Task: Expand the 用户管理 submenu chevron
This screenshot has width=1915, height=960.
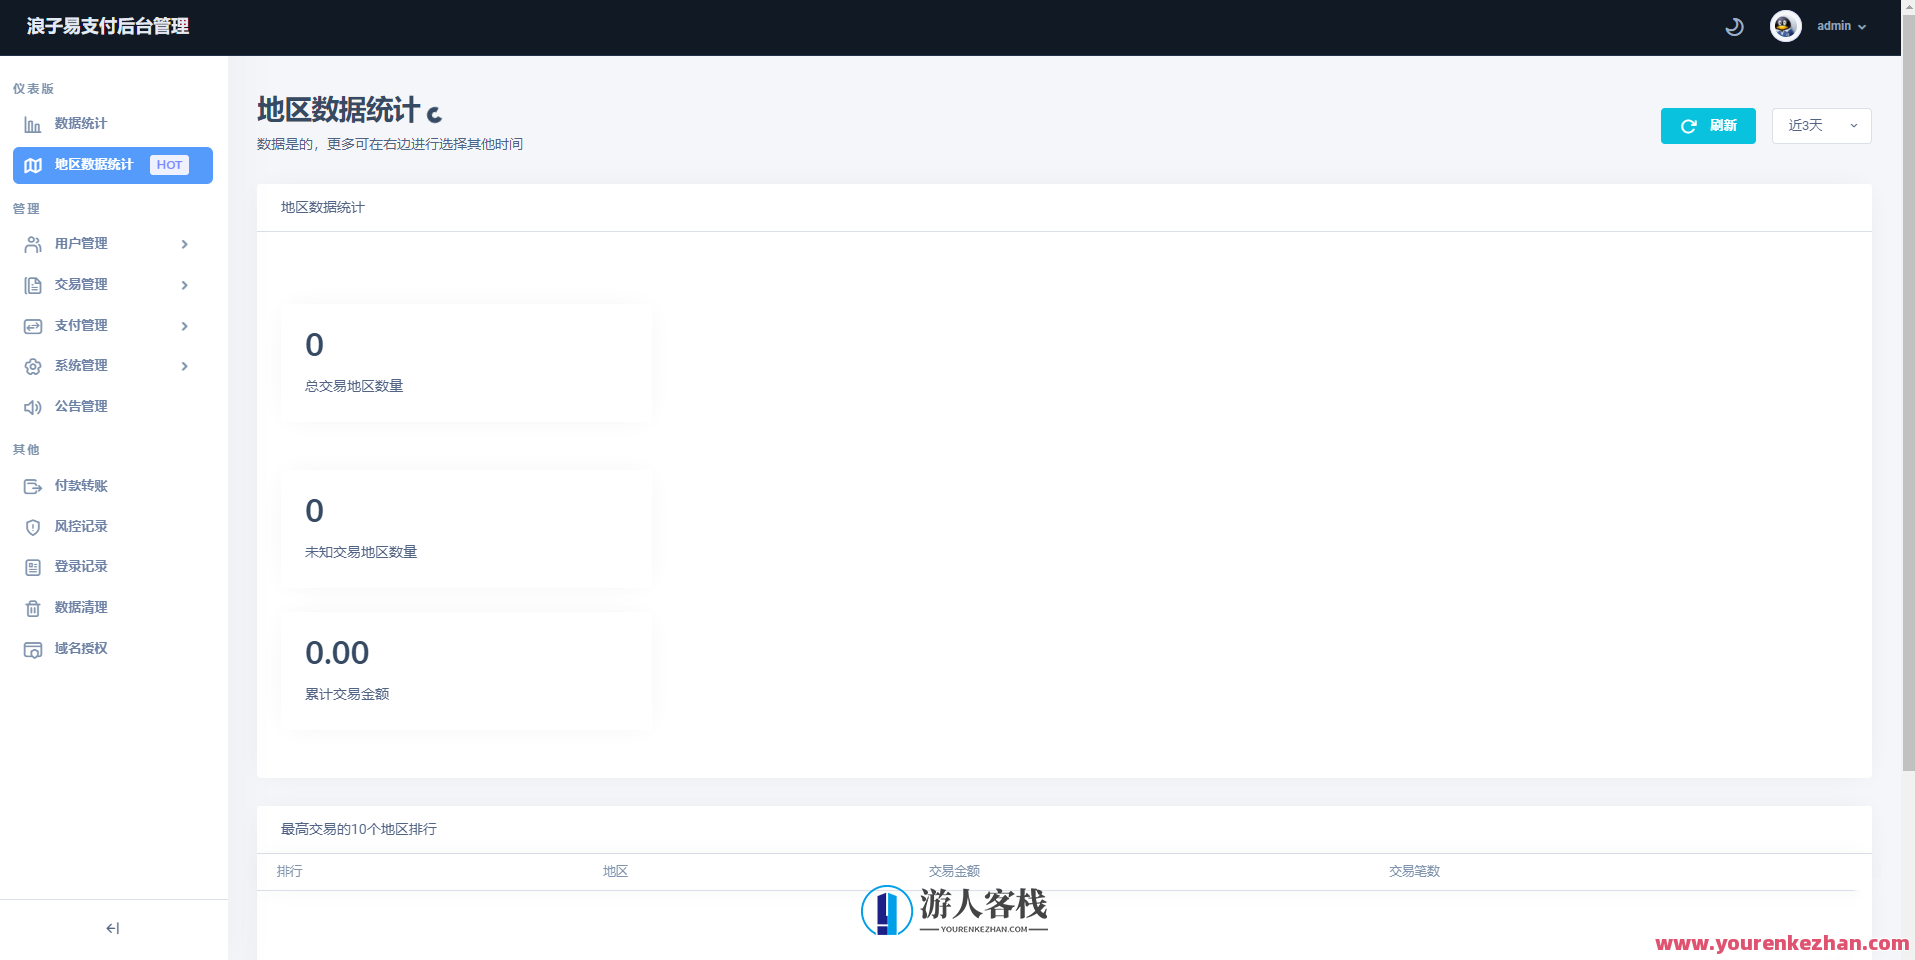Action: [185, 244]
